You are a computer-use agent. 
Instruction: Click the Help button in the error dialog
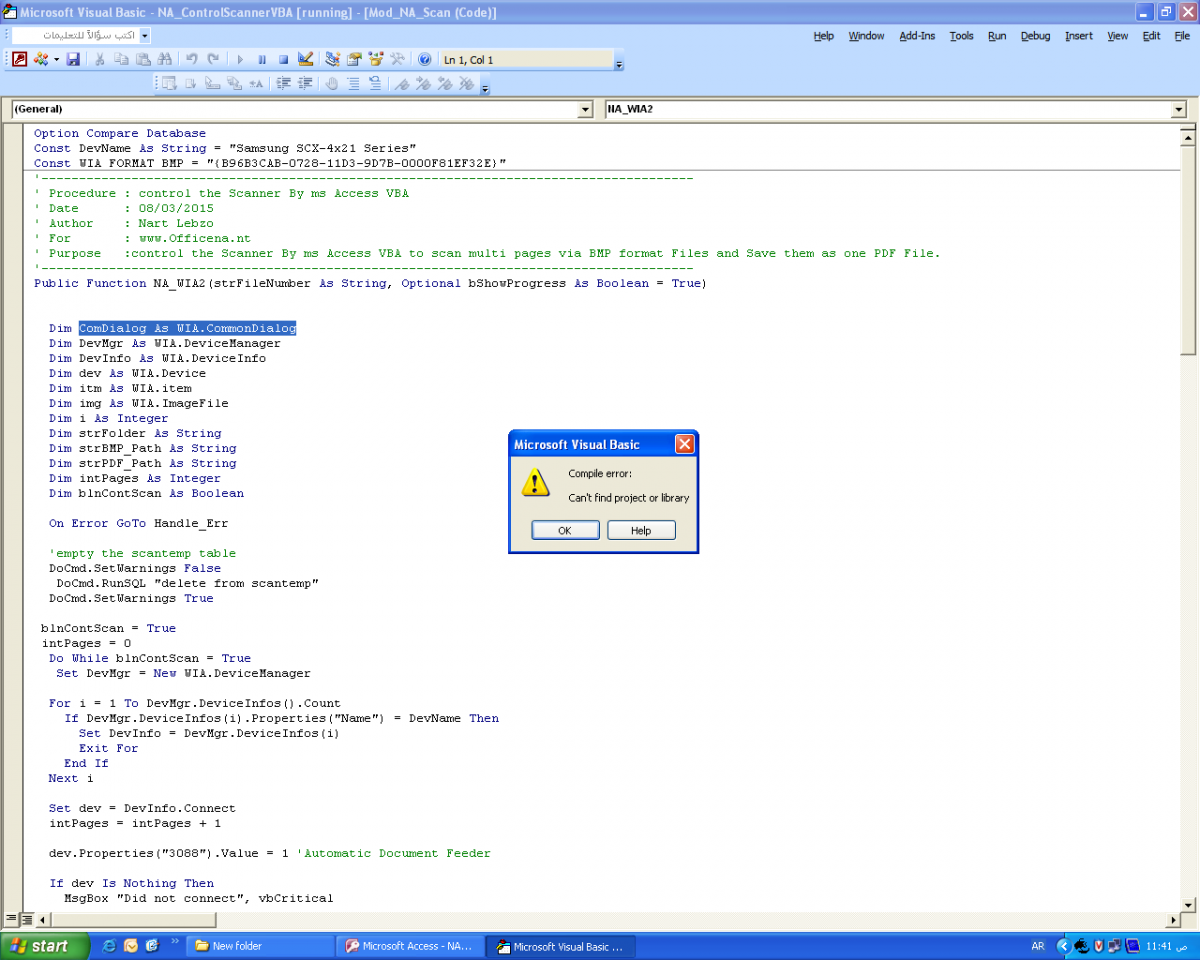tap(641, 530)
